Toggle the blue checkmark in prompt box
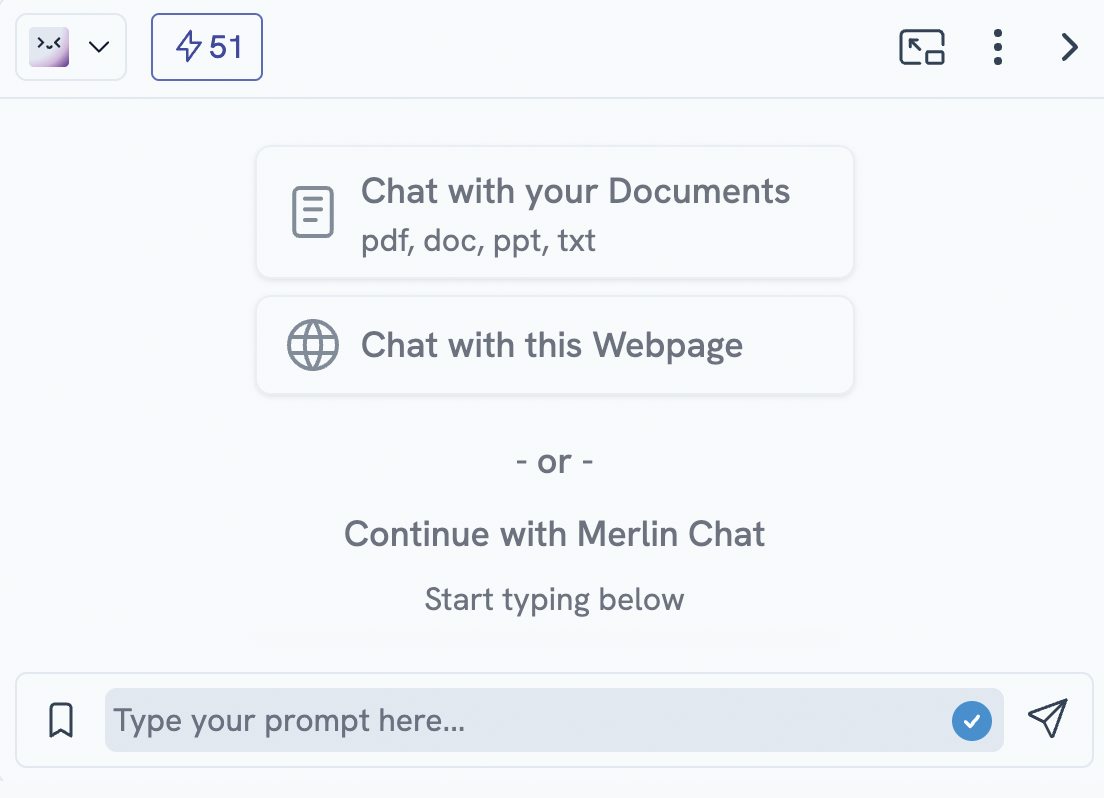Viewport: 1104px width, 798px height. coord(972,721)
